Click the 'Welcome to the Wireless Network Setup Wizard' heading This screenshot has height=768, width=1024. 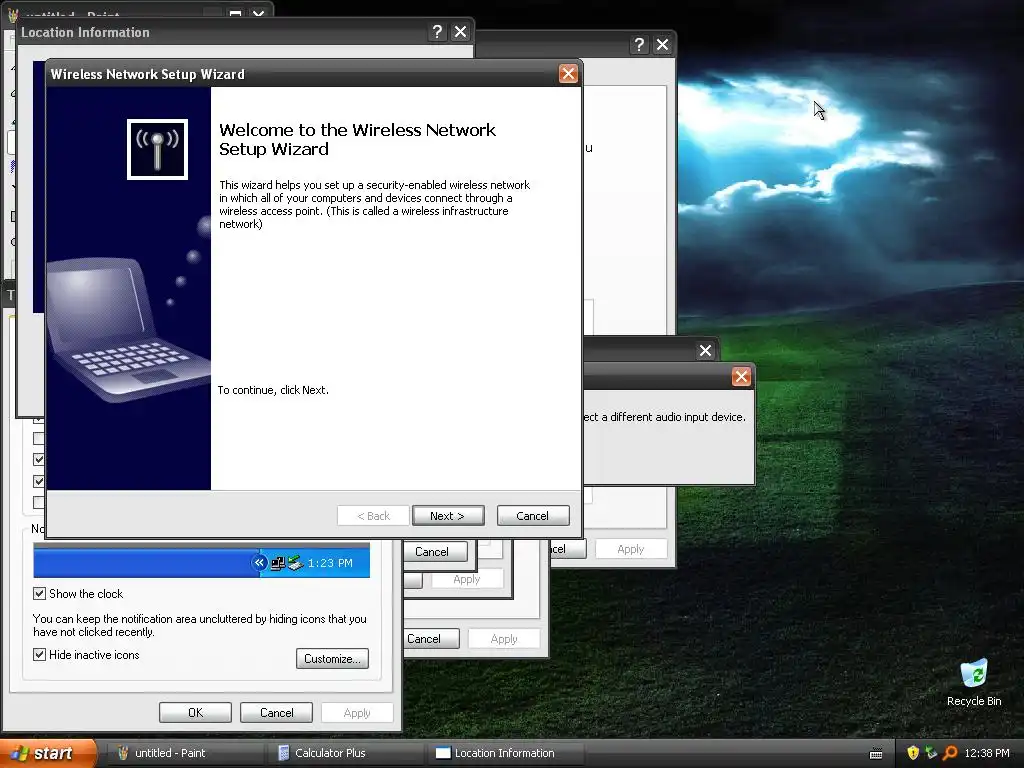357,139
